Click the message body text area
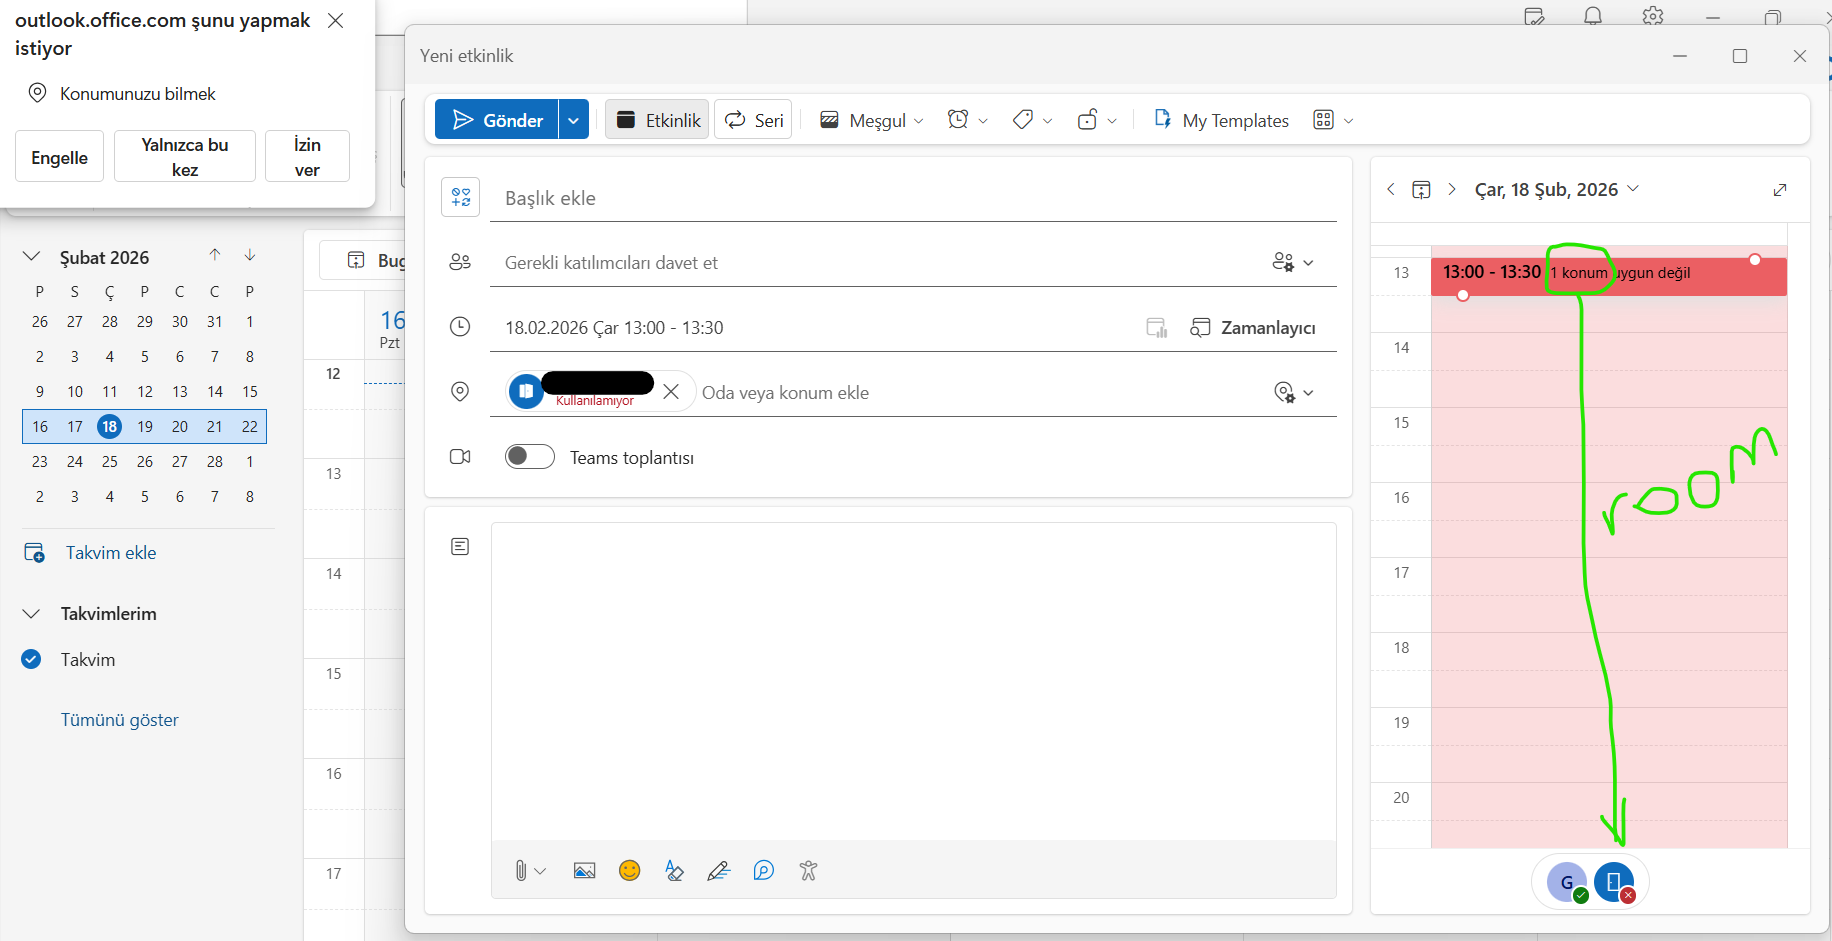The height and width of the screenshot is (941, 1832). pyautogui.click(x=913, y=681)
